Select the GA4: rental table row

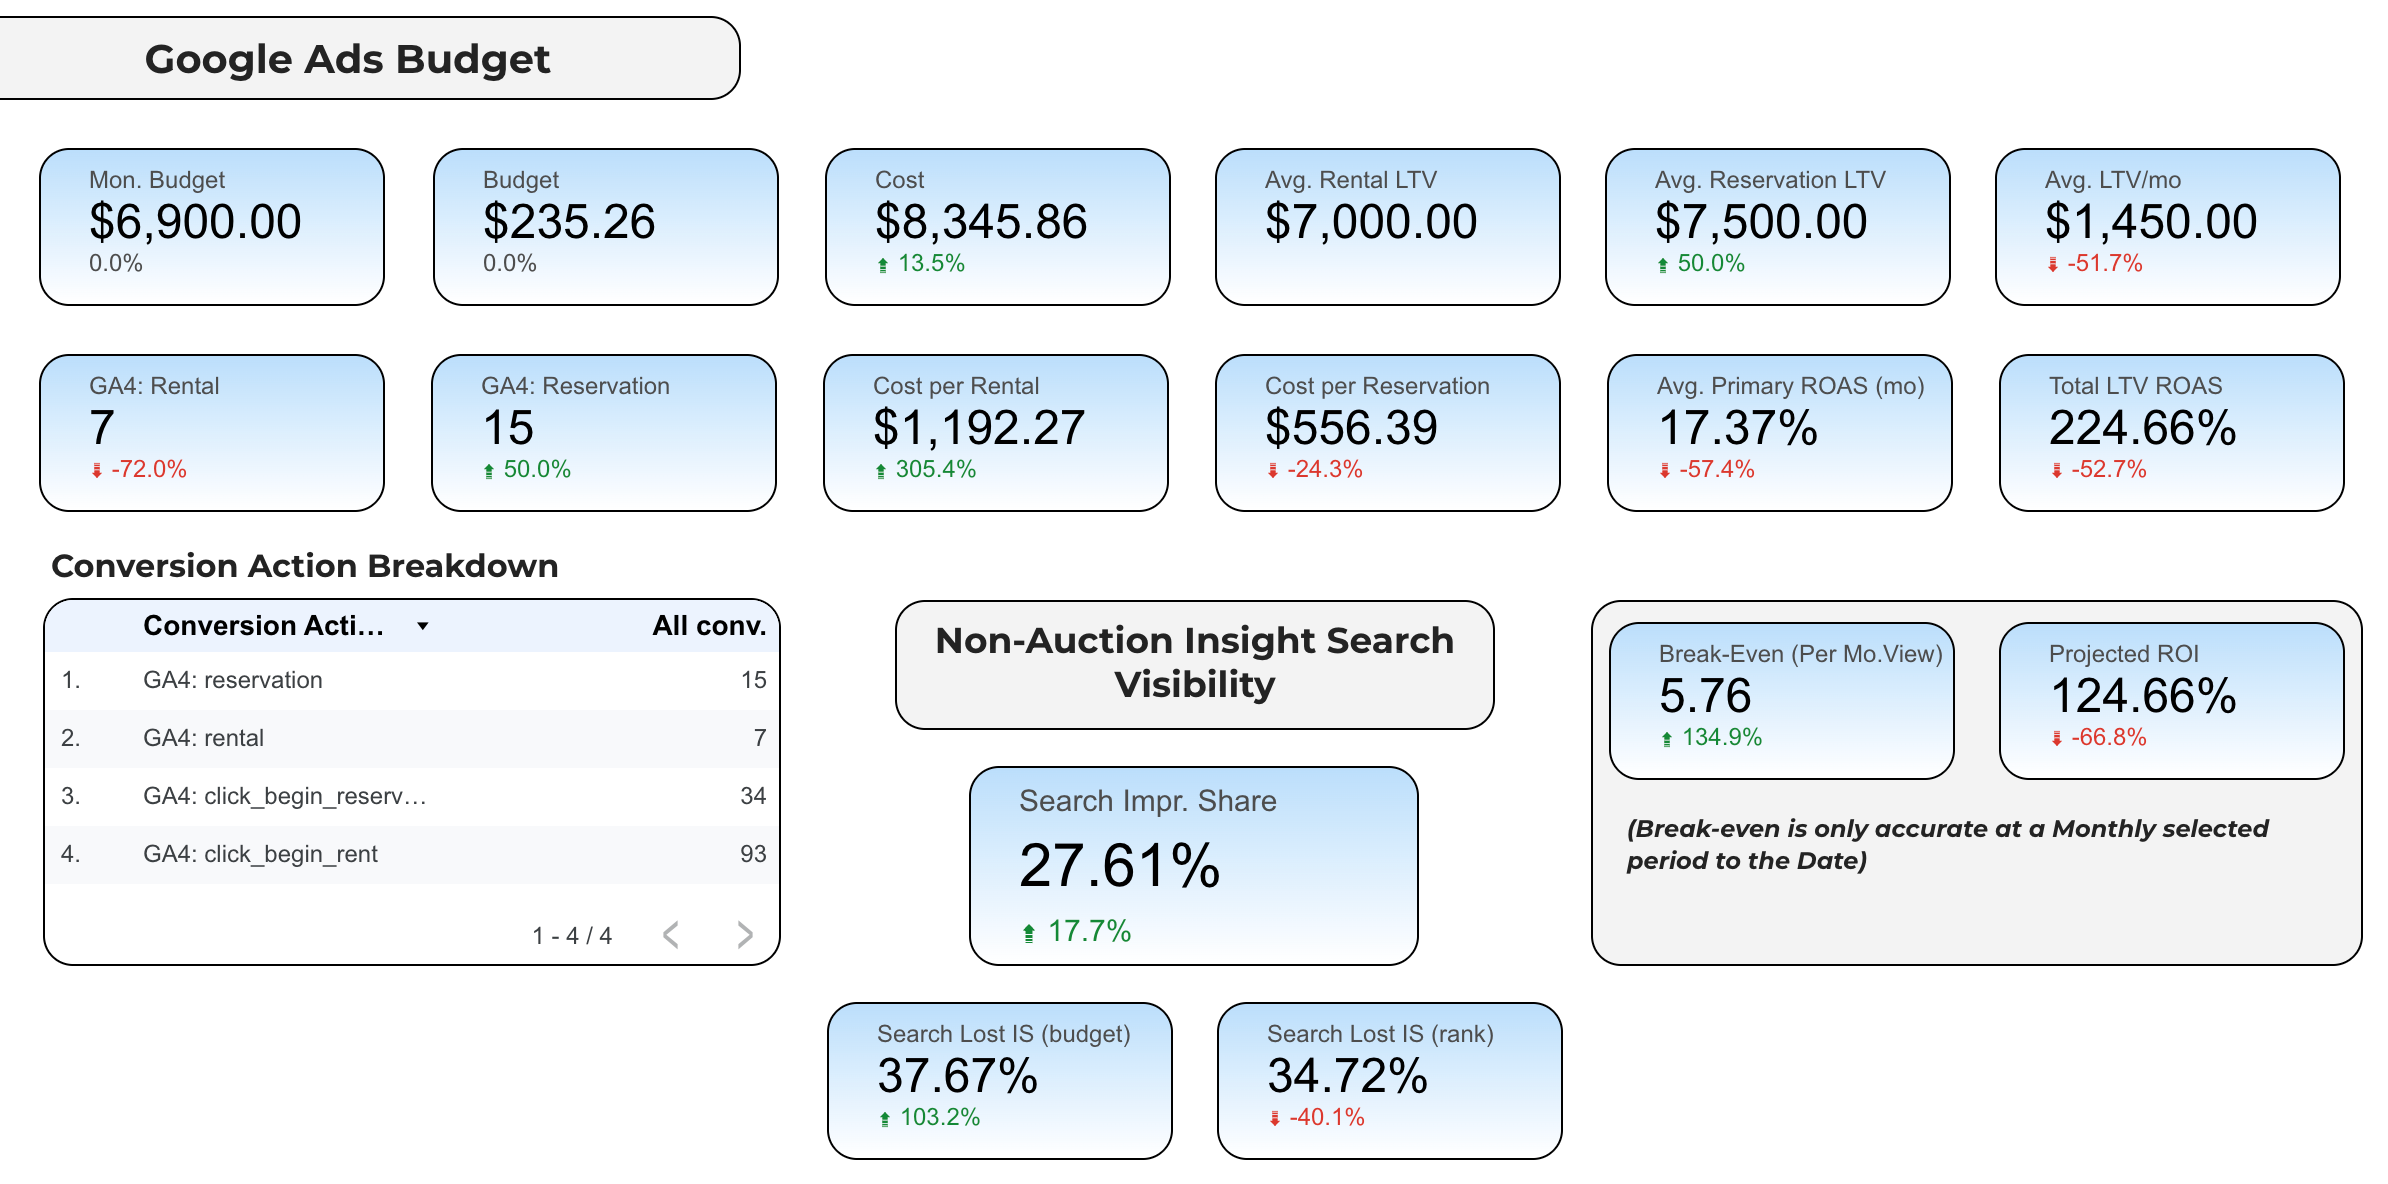point(412,738)
